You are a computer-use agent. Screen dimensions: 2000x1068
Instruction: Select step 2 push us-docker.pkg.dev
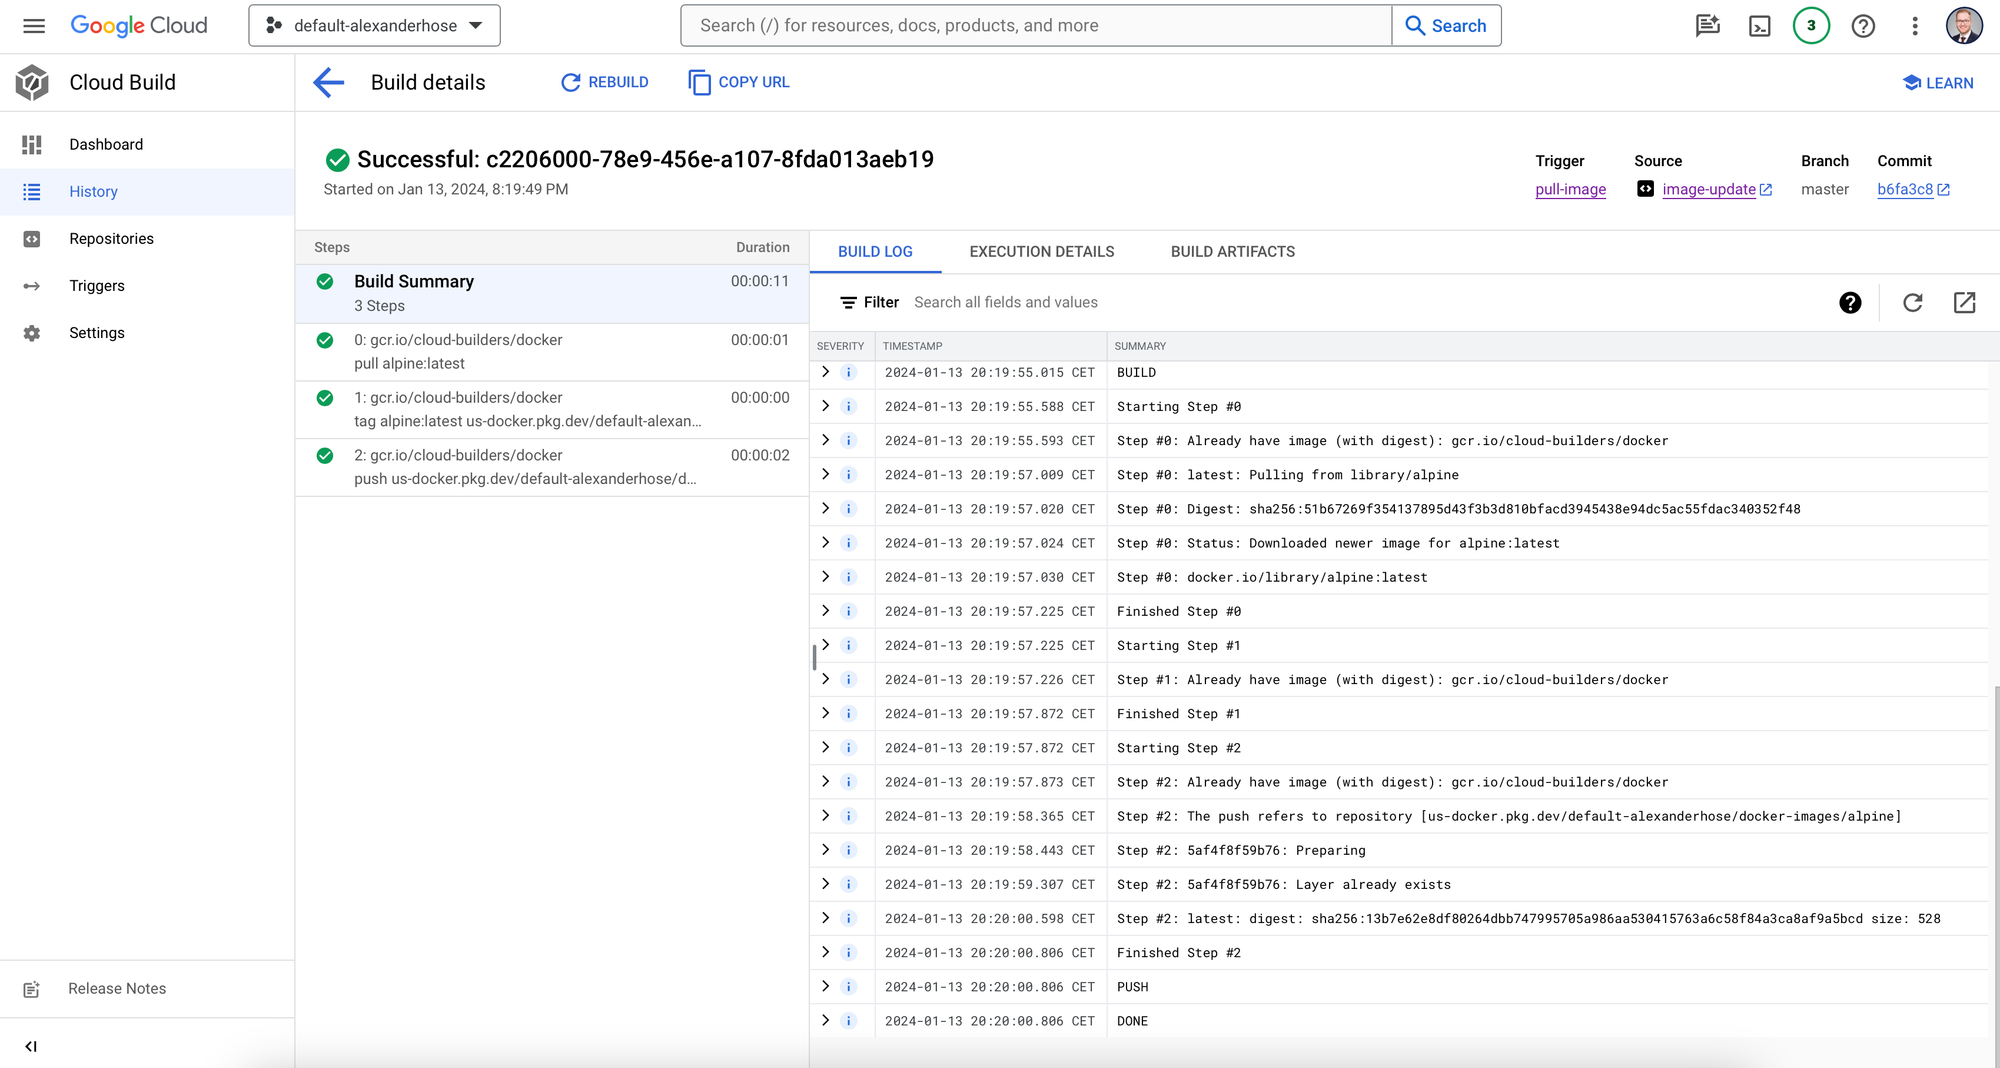tap(552, 467)
